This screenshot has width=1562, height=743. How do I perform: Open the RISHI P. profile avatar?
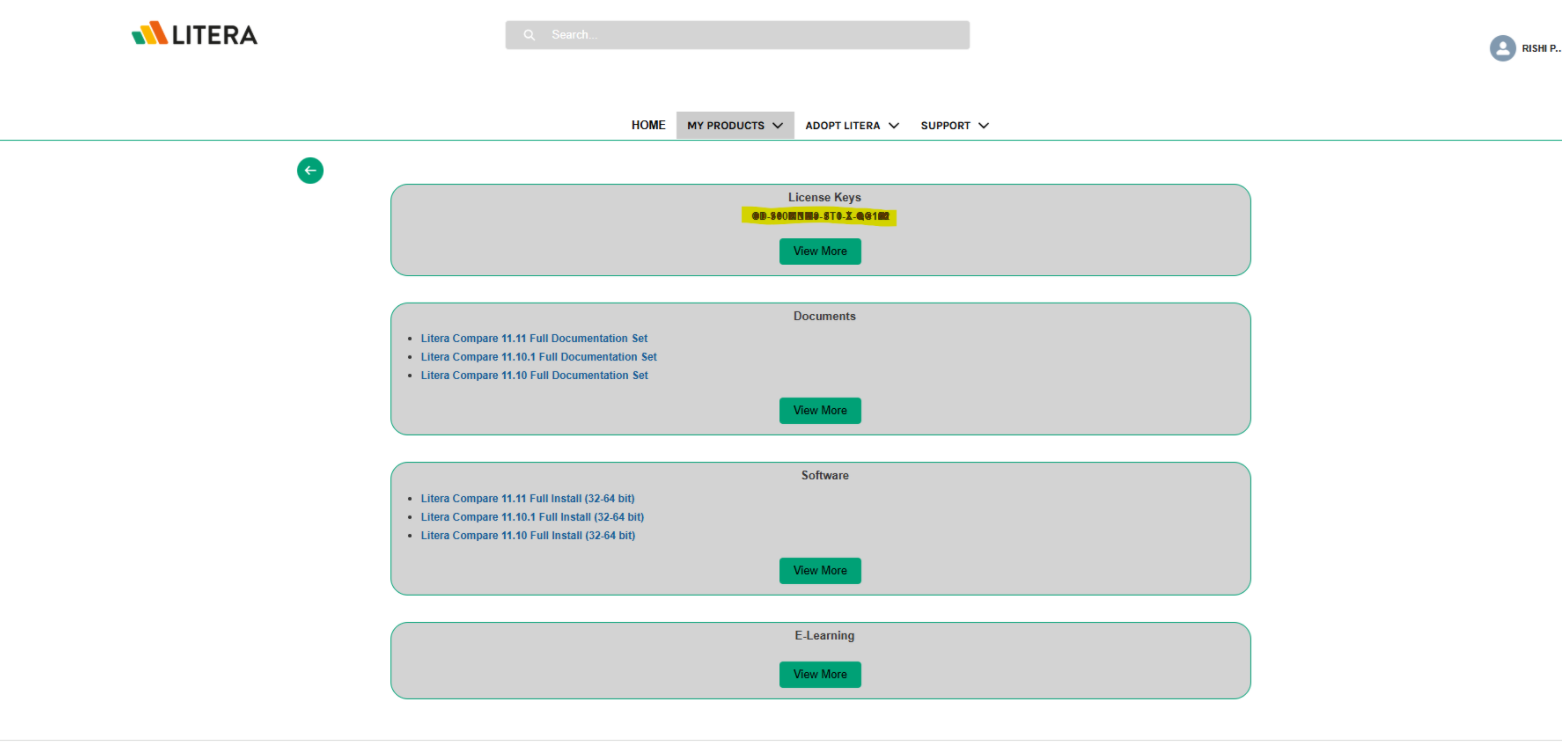[1502, 48]
